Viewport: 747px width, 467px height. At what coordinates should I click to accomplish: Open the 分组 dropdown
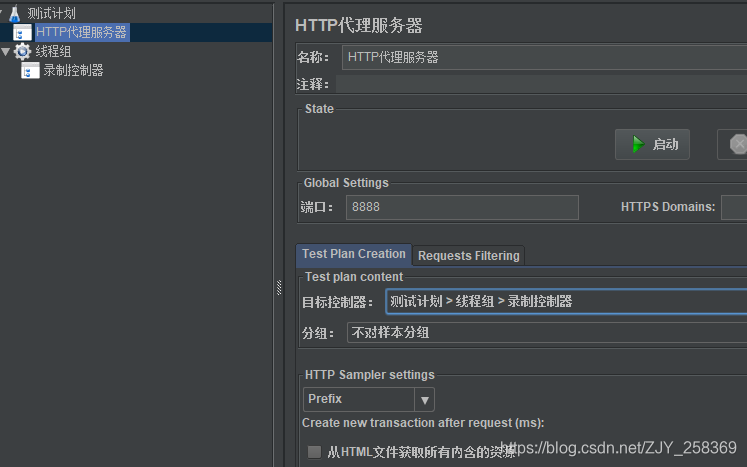(547, 333)
